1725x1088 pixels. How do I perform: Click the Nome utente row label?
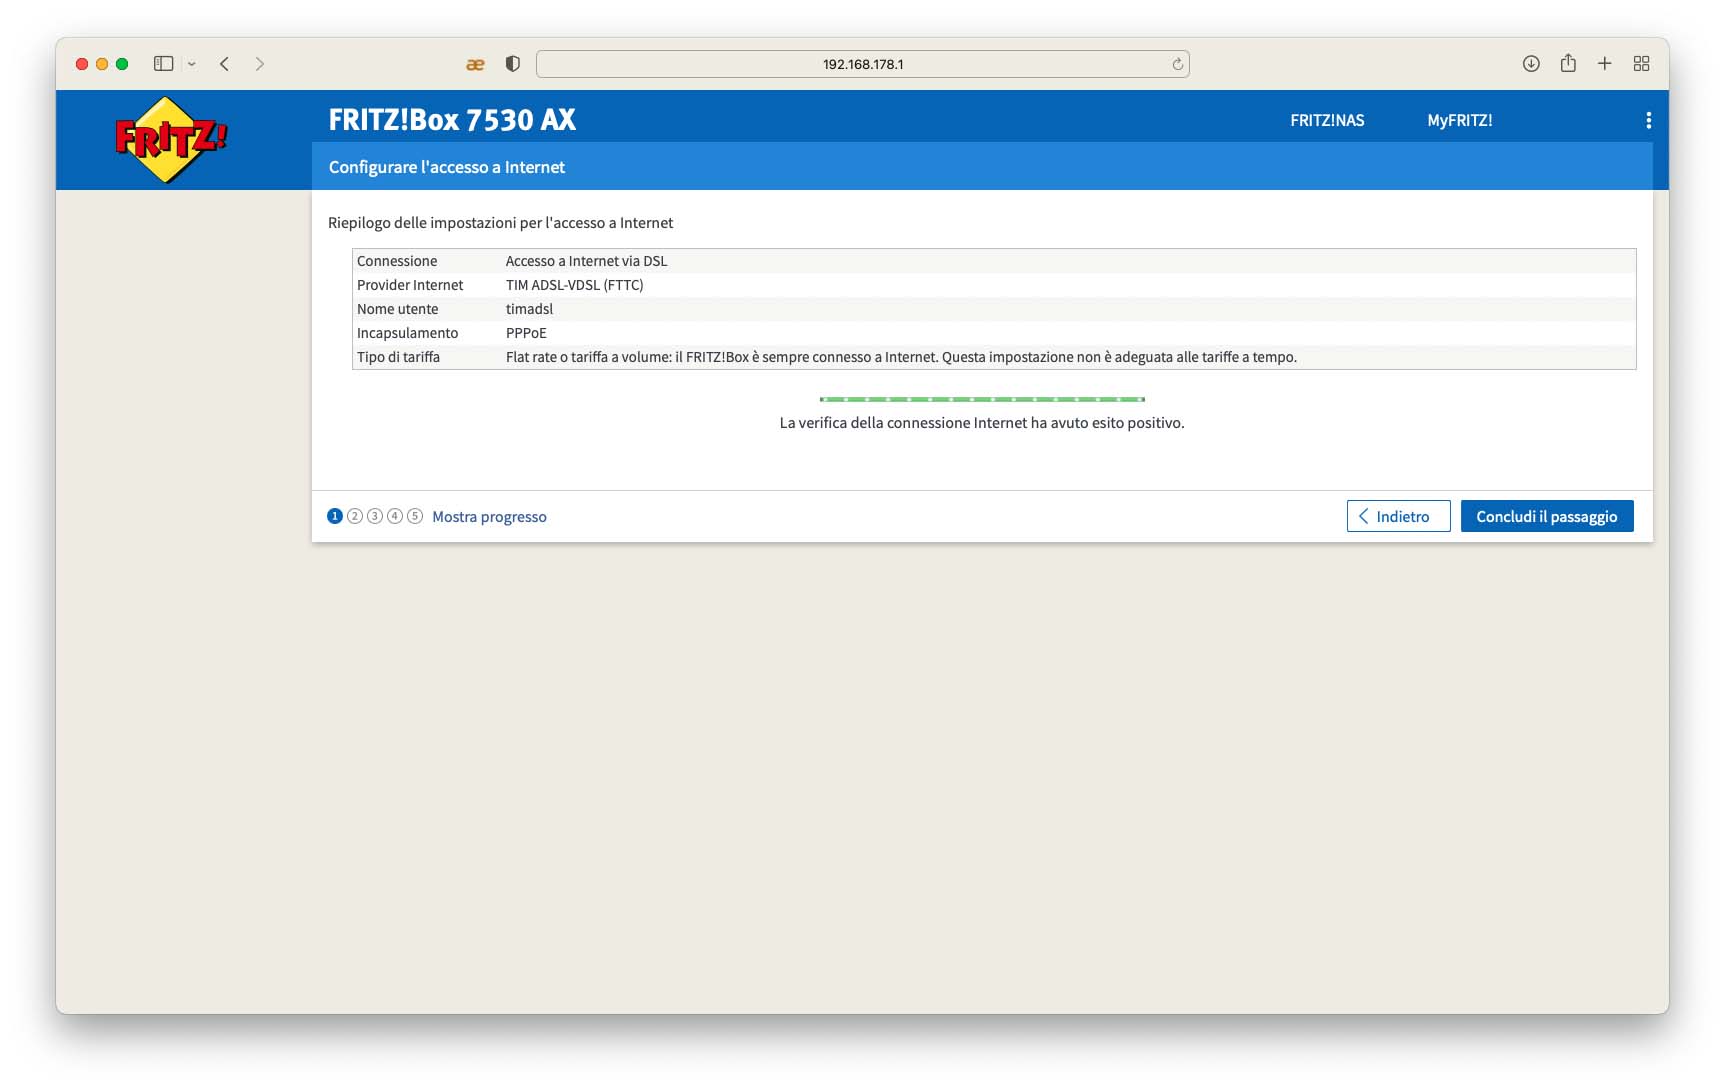(x=398, y=309)
